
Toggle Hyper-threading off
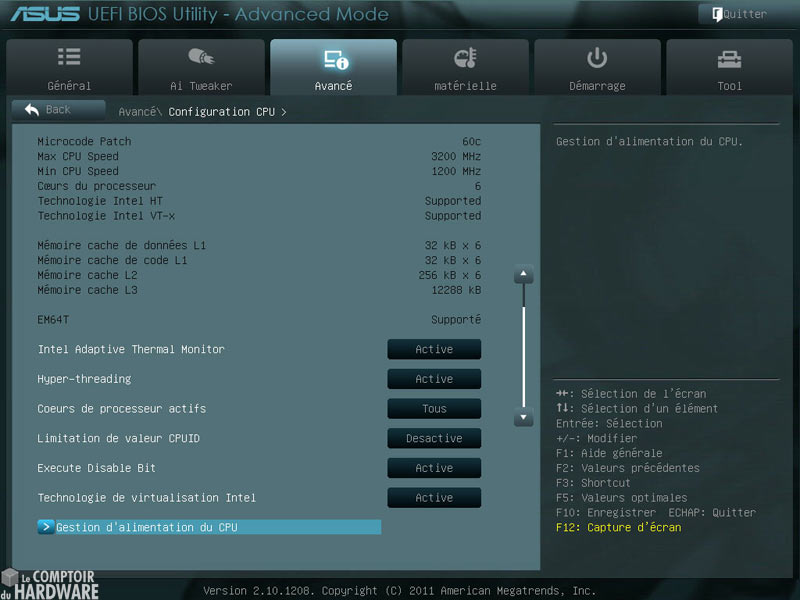click(433, 378)
